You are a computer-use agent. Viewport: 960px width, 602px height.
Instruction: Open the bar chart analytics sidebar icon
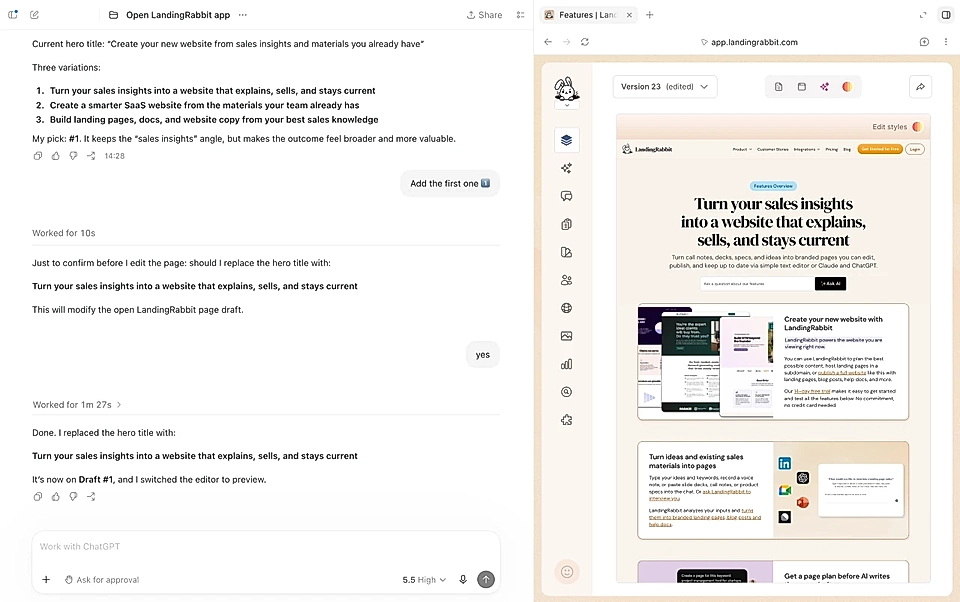pyautogui.click(x=566, y=364)
